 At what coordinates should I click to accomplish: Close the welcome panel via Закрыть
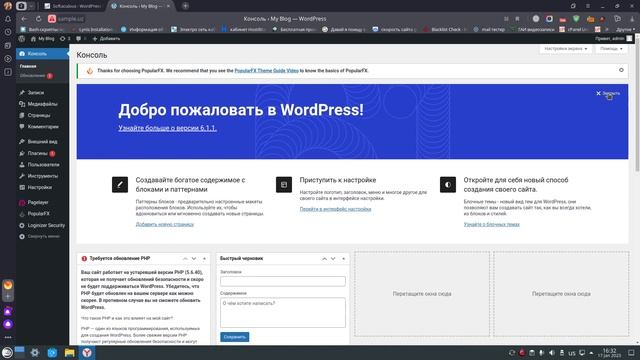tap(608, 93)
